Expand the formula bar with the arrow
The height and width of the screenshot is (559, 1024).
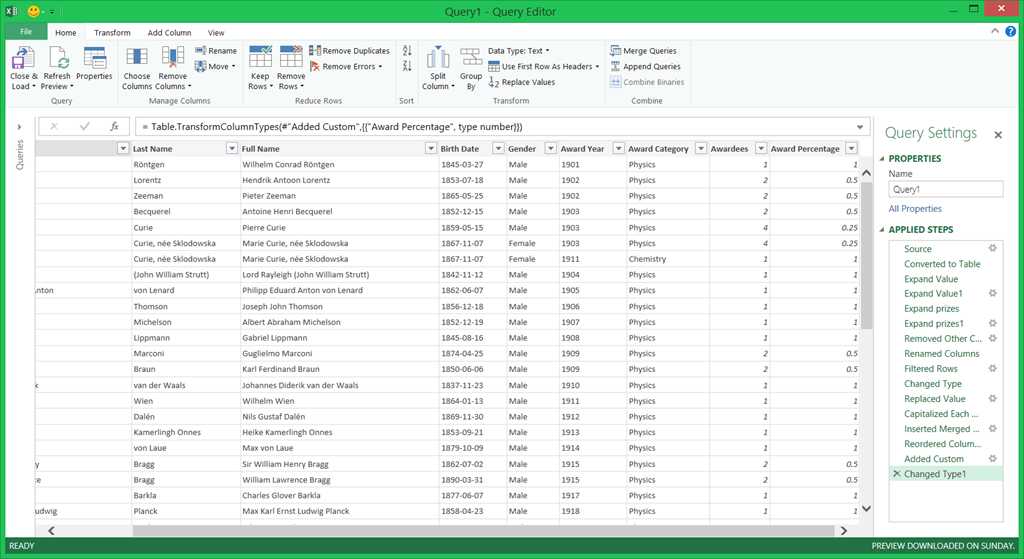[x=861, y=127]
